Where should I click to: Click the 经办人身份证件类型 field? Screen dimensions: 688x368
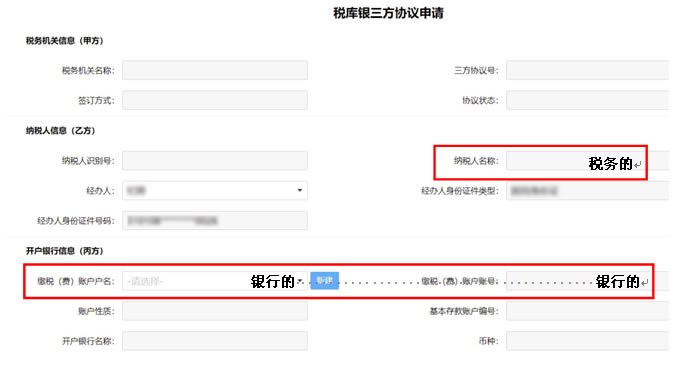pos(588,191)
